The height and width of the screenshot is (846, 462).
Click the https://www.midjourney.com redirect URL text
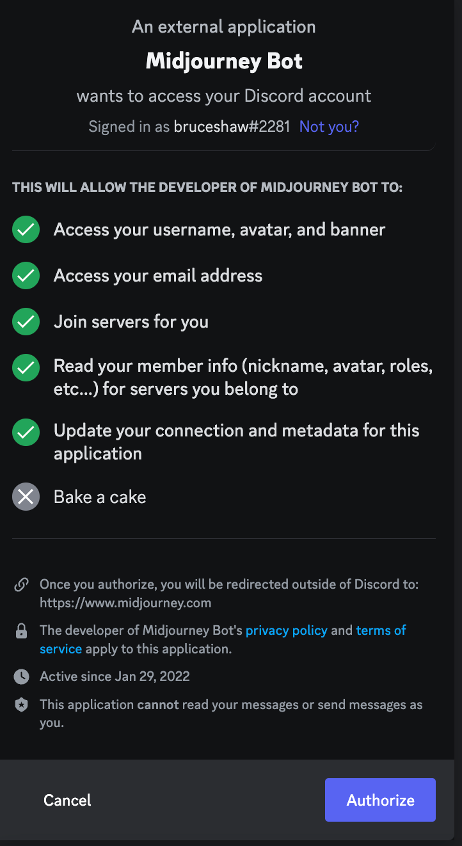click(125, 603)
